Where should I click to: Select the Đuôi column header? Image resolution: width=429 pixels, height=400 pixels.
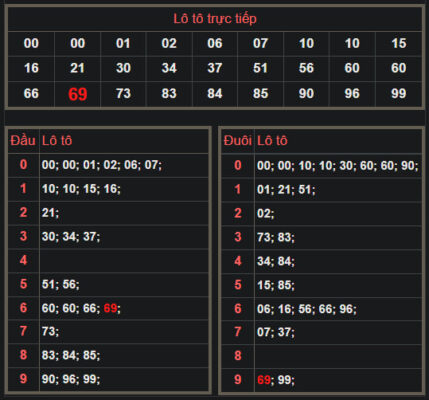238,141
